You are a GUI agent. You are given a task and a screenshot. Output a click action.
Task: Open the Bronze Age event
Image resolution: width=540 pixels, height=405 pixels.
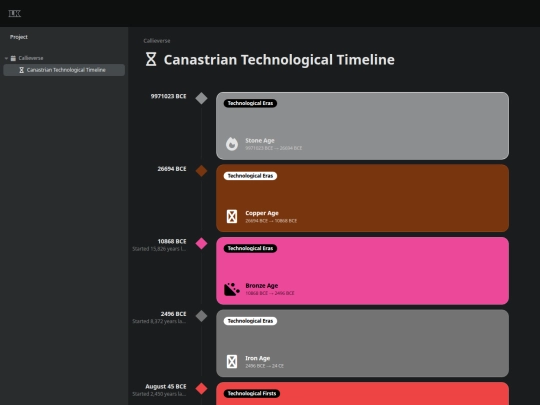[x=362, y=271]
